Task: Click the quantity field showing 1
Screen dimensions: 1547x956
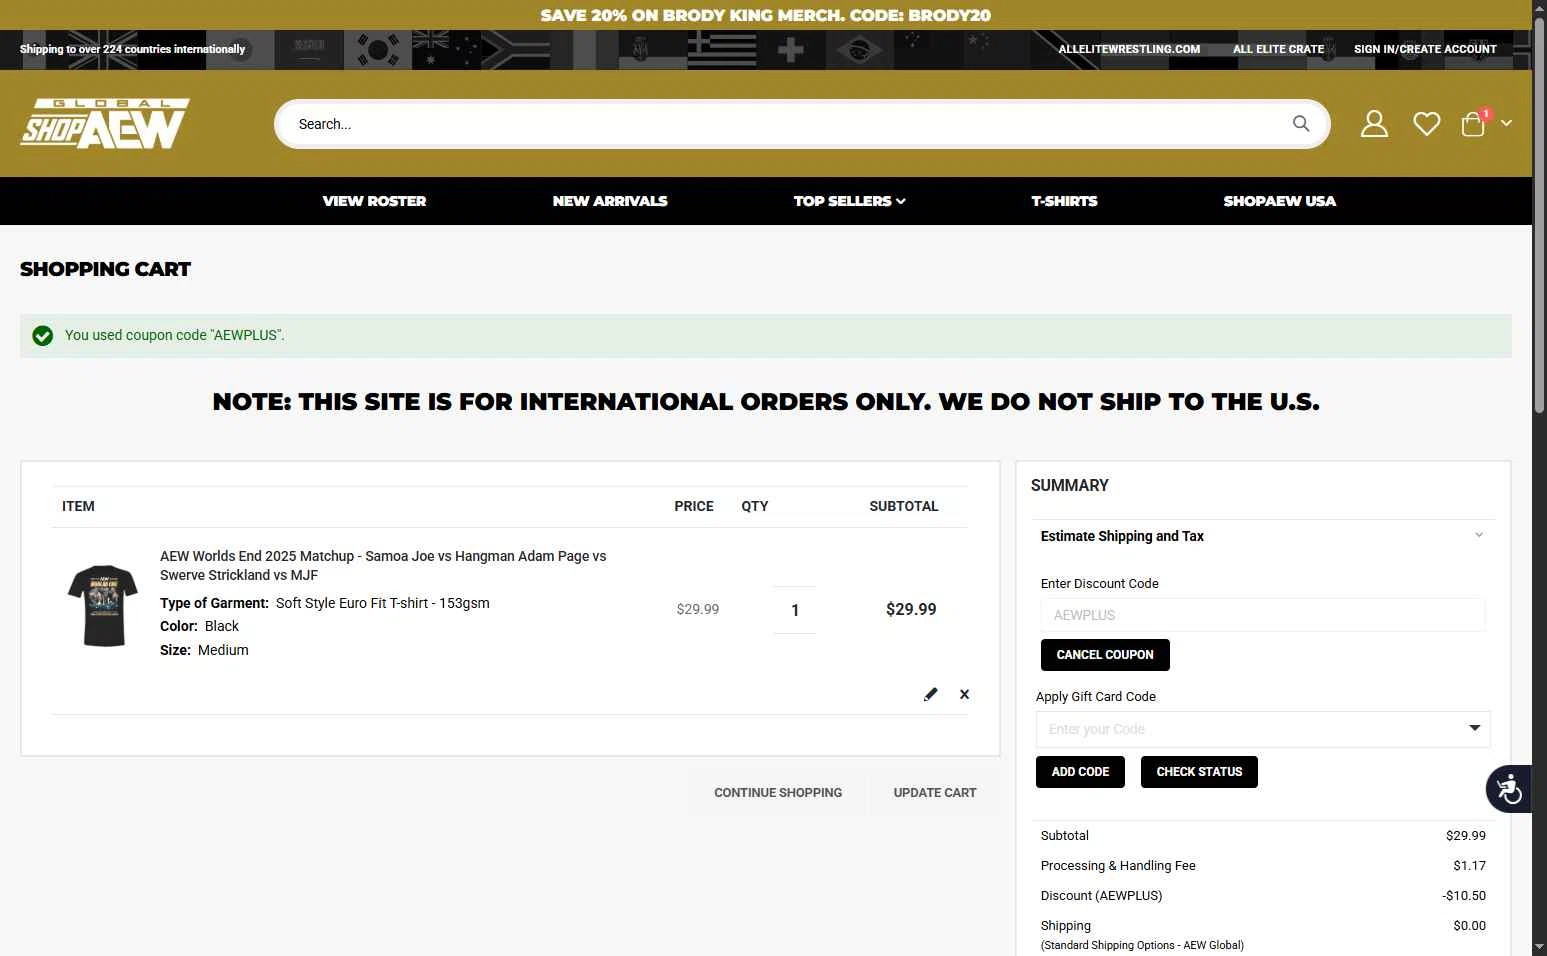Action: (x=795, y=610)
